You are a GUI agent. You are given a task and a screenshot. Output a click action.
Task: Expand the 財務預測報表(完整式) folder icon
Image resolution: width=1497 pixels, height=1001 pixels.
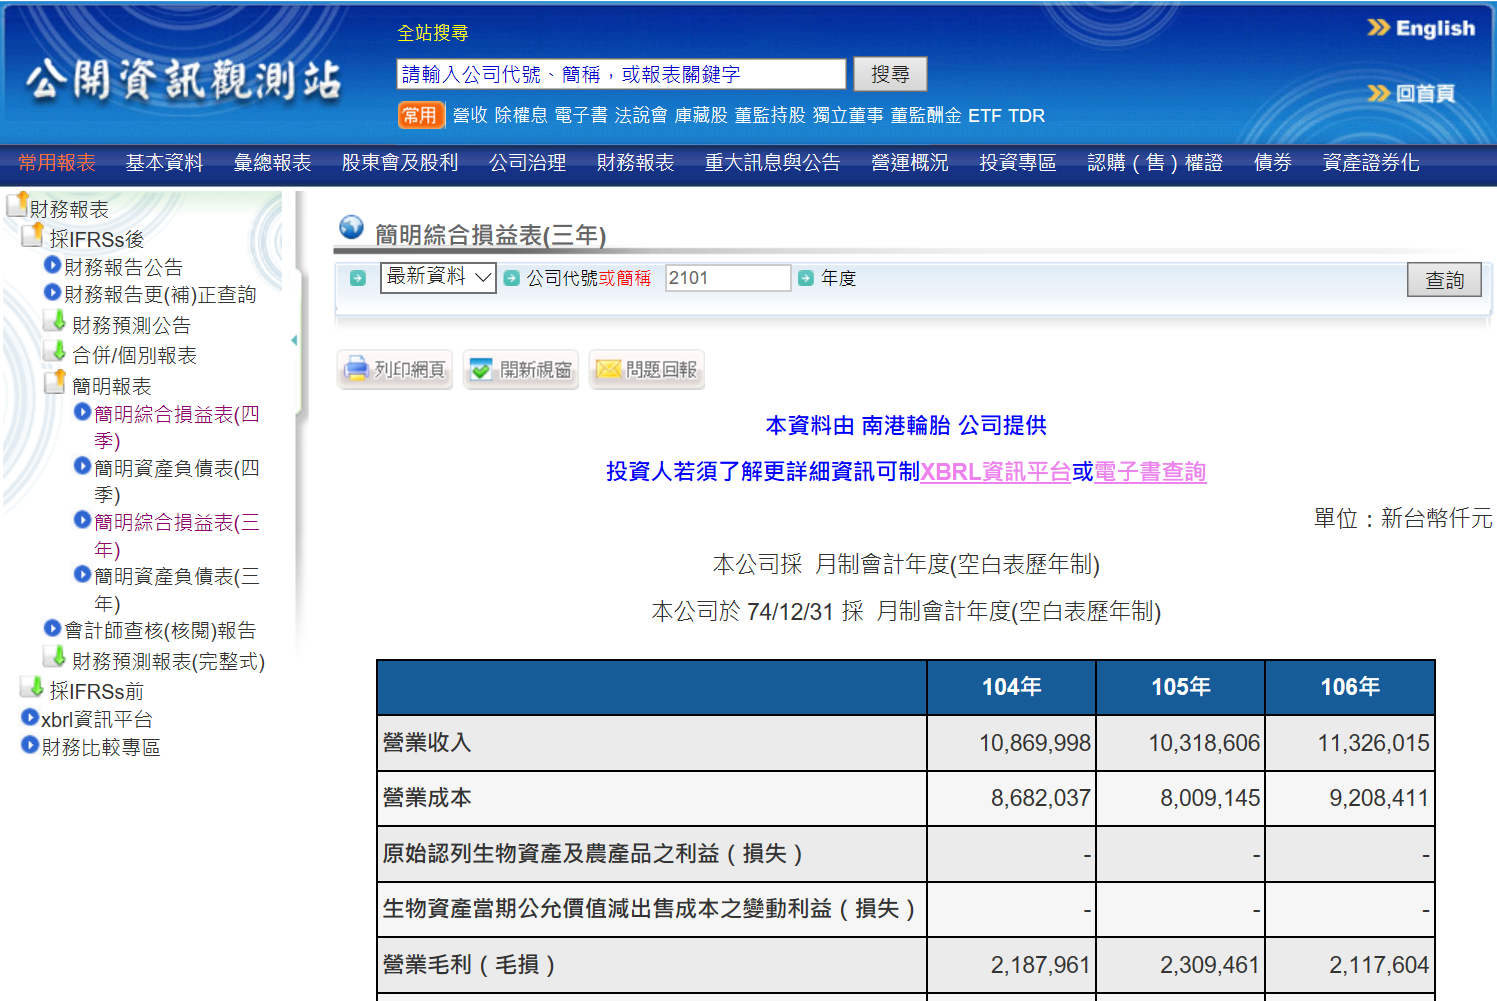(54, 657)
